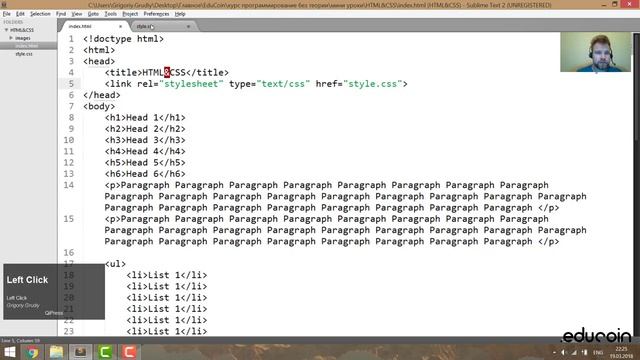640x360 pixels.
Task: Open the red Camtasia taskbar icon
Action: 129,352
